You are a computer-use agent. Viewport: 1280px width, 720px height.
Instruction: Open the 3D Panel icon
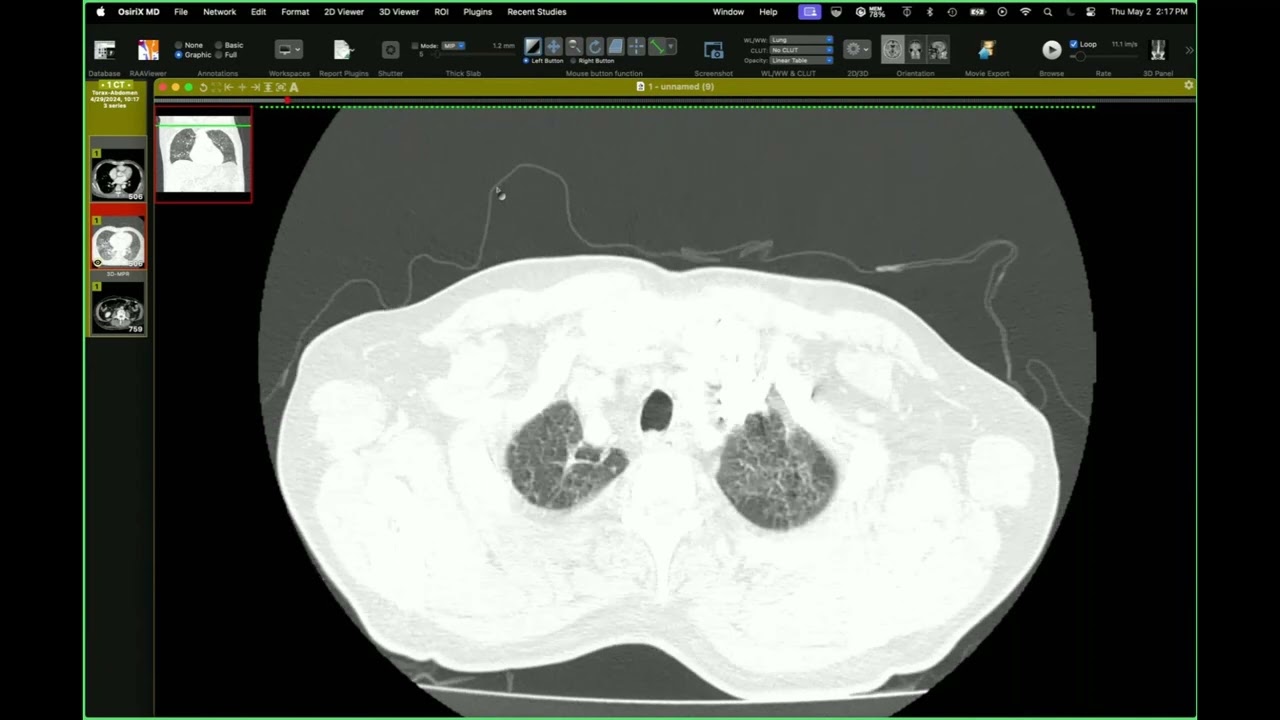coord(1158,50)
